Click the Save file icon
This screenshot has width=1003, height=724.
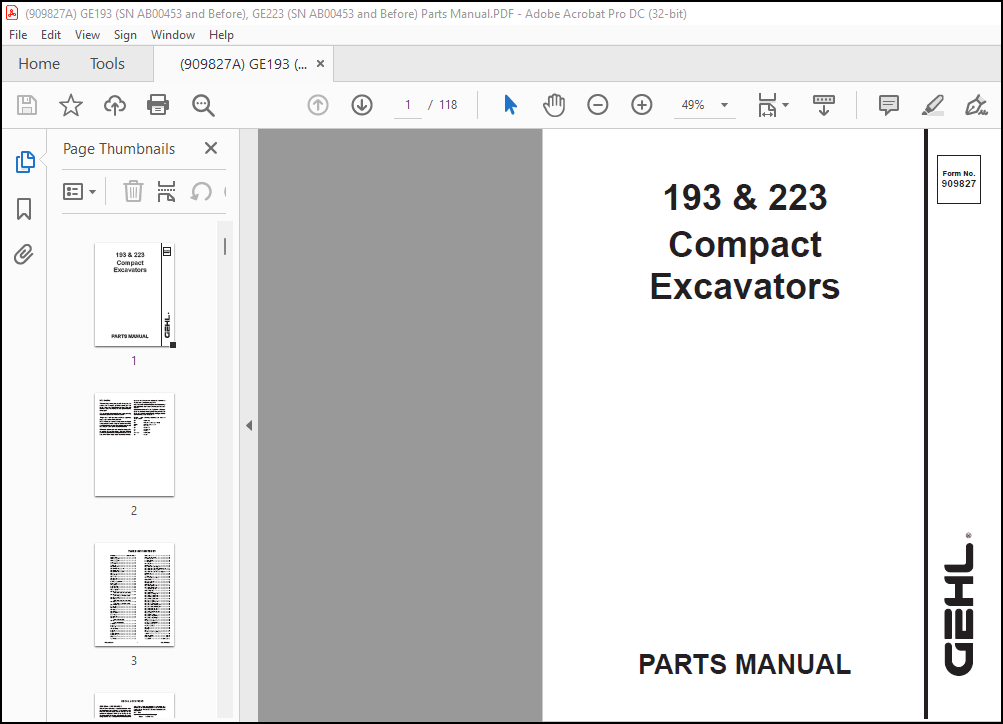pyautogui.click(x=27, y=105)
